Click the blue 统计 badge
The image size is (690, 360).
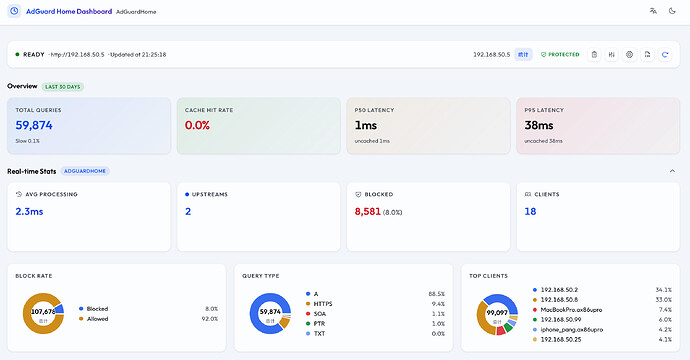[523, 55]
